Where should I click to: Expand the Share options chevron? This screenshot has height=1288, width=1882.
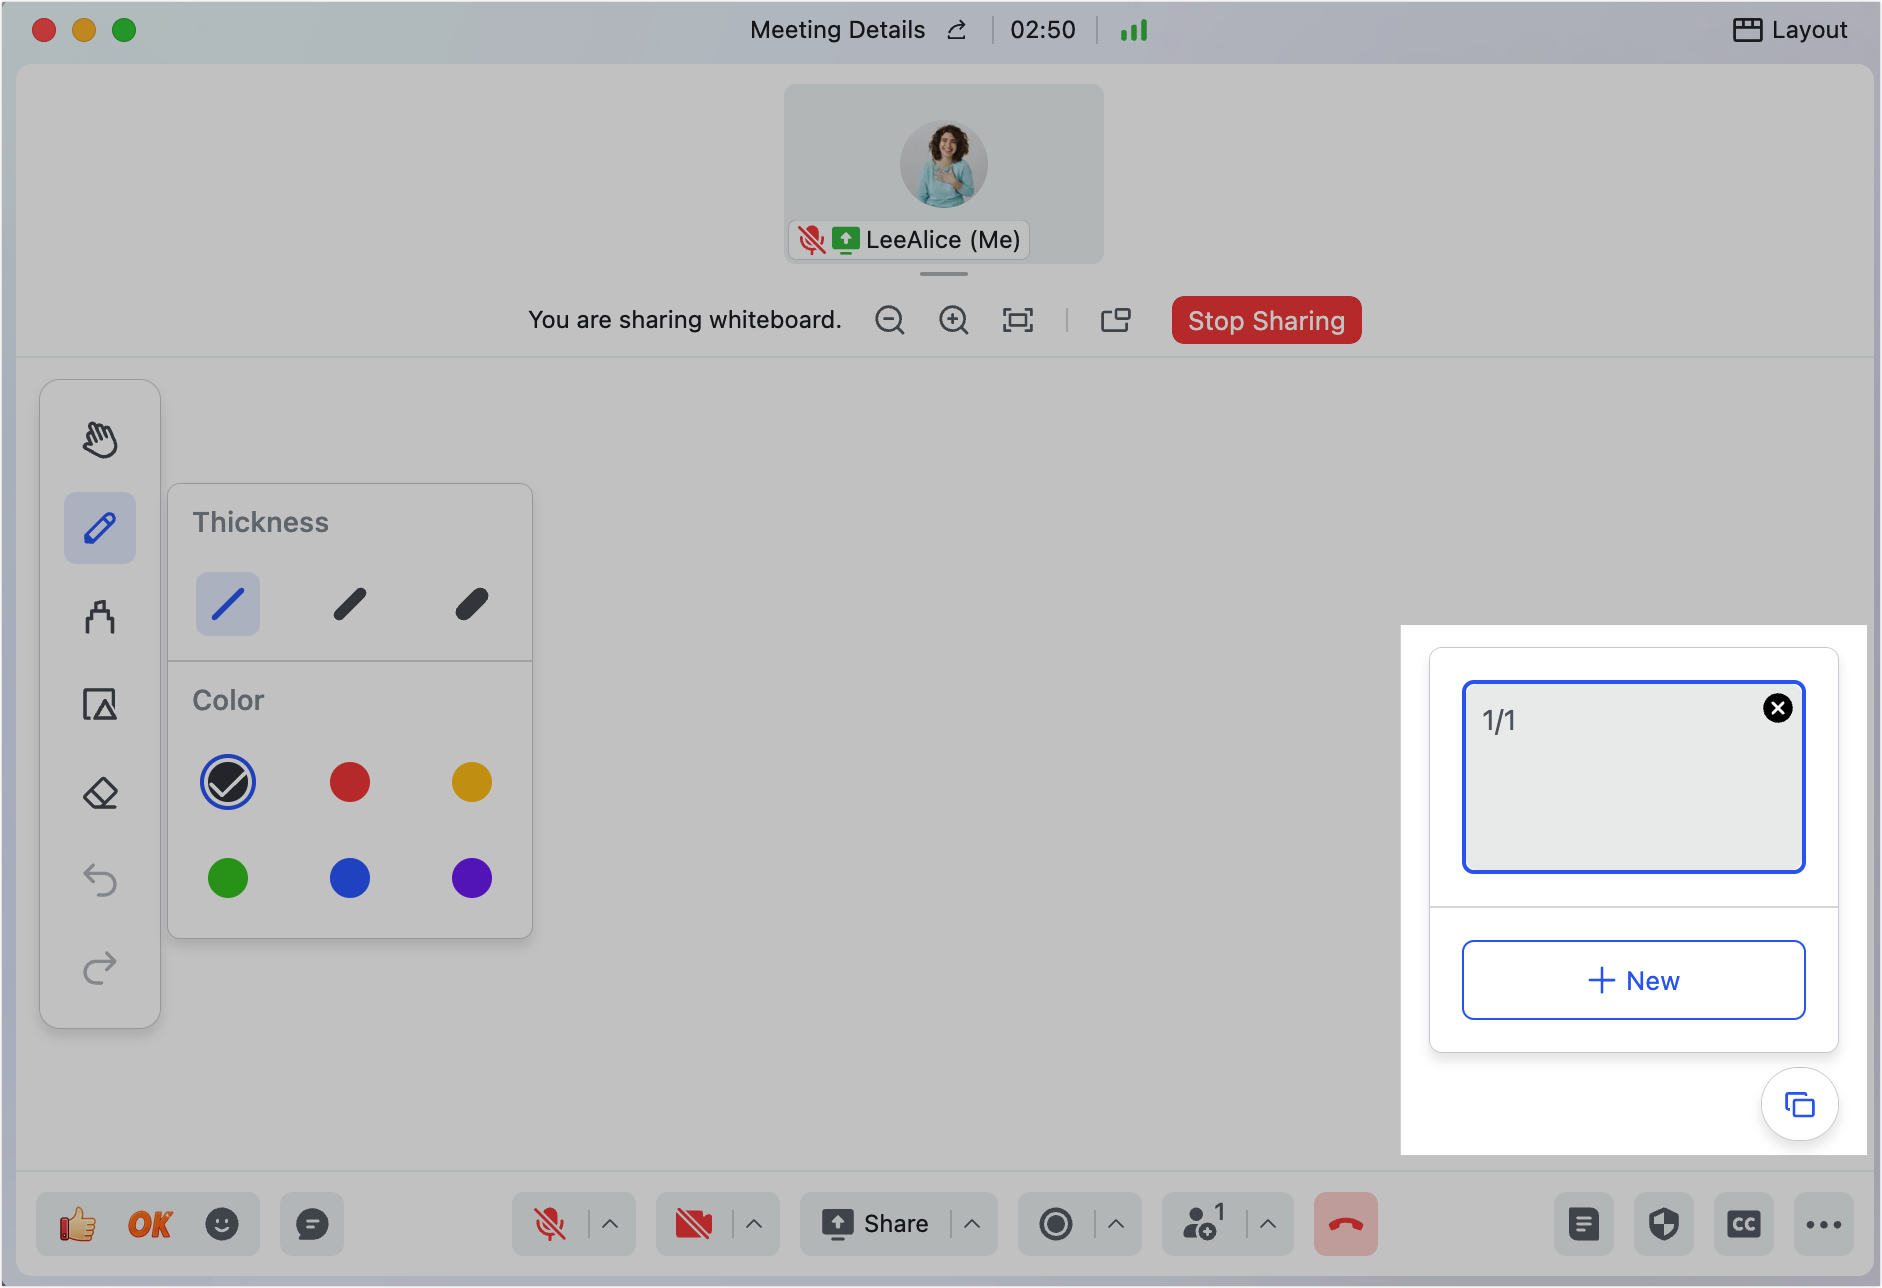(x=971, y=1223)
